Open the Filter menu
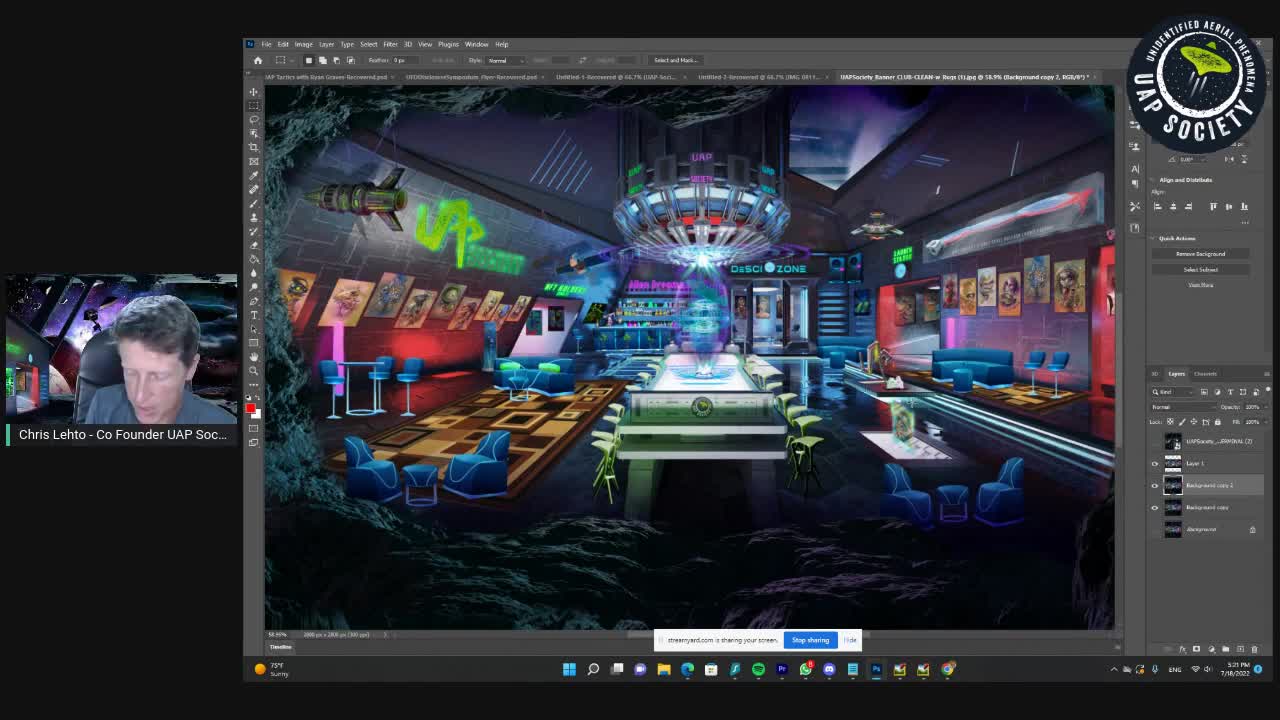 tap(390, 44)
